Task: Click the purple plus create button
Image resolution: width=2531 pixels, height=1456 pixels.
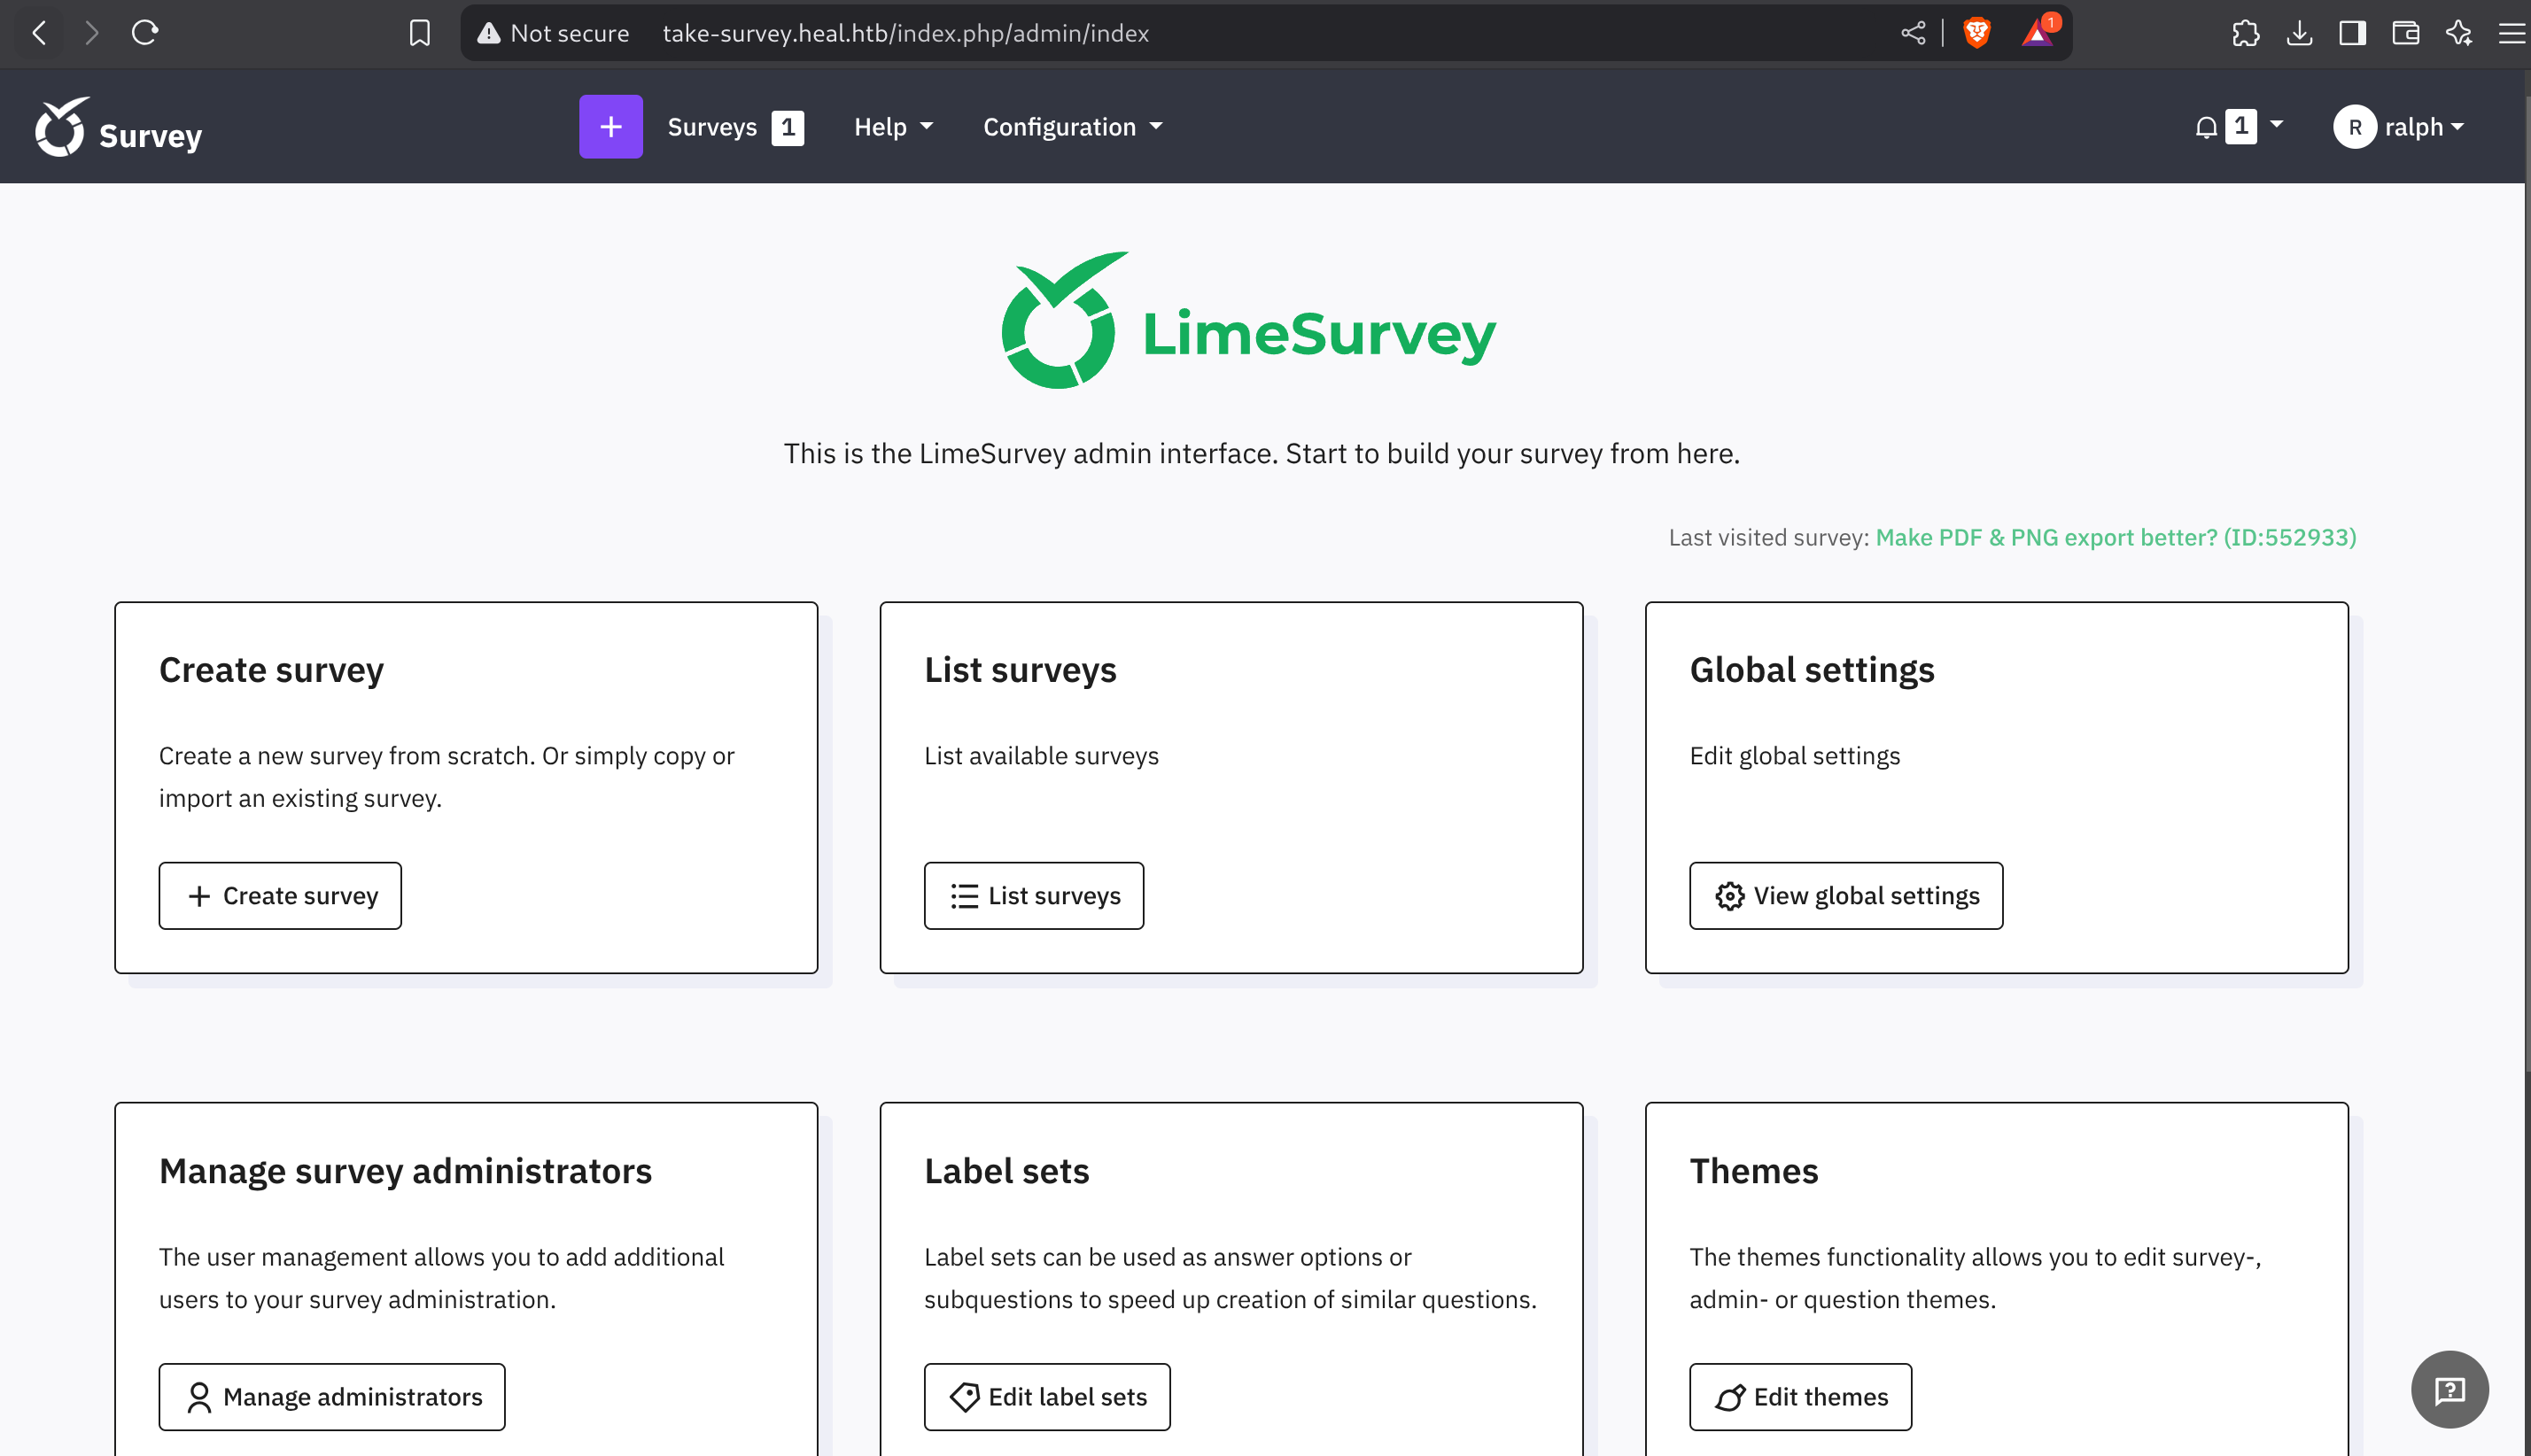Action: point(610,127)
